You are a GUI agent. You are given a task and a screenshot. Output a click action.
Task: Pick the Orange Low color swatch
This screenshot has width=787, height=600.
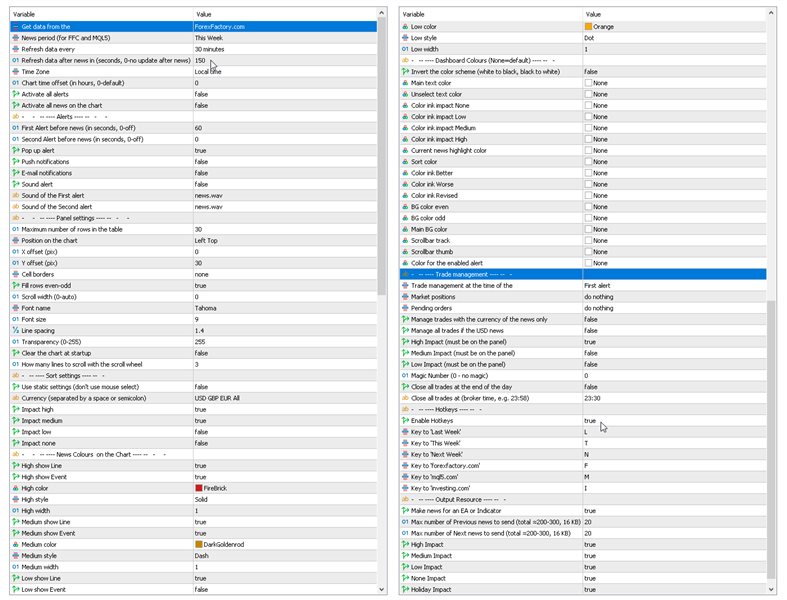pyautogui.click(x=588, y=27)
